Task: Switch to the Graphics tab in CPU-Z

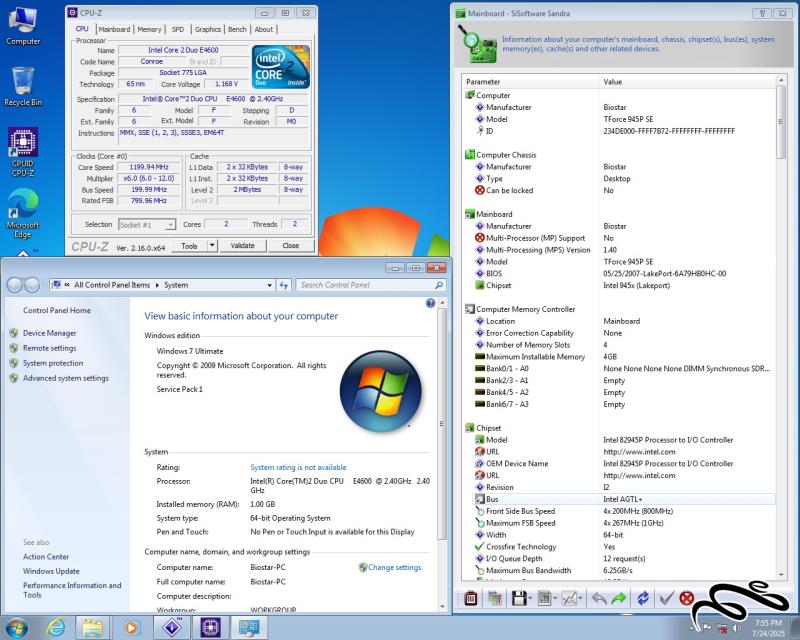Action: click(208, 30)
